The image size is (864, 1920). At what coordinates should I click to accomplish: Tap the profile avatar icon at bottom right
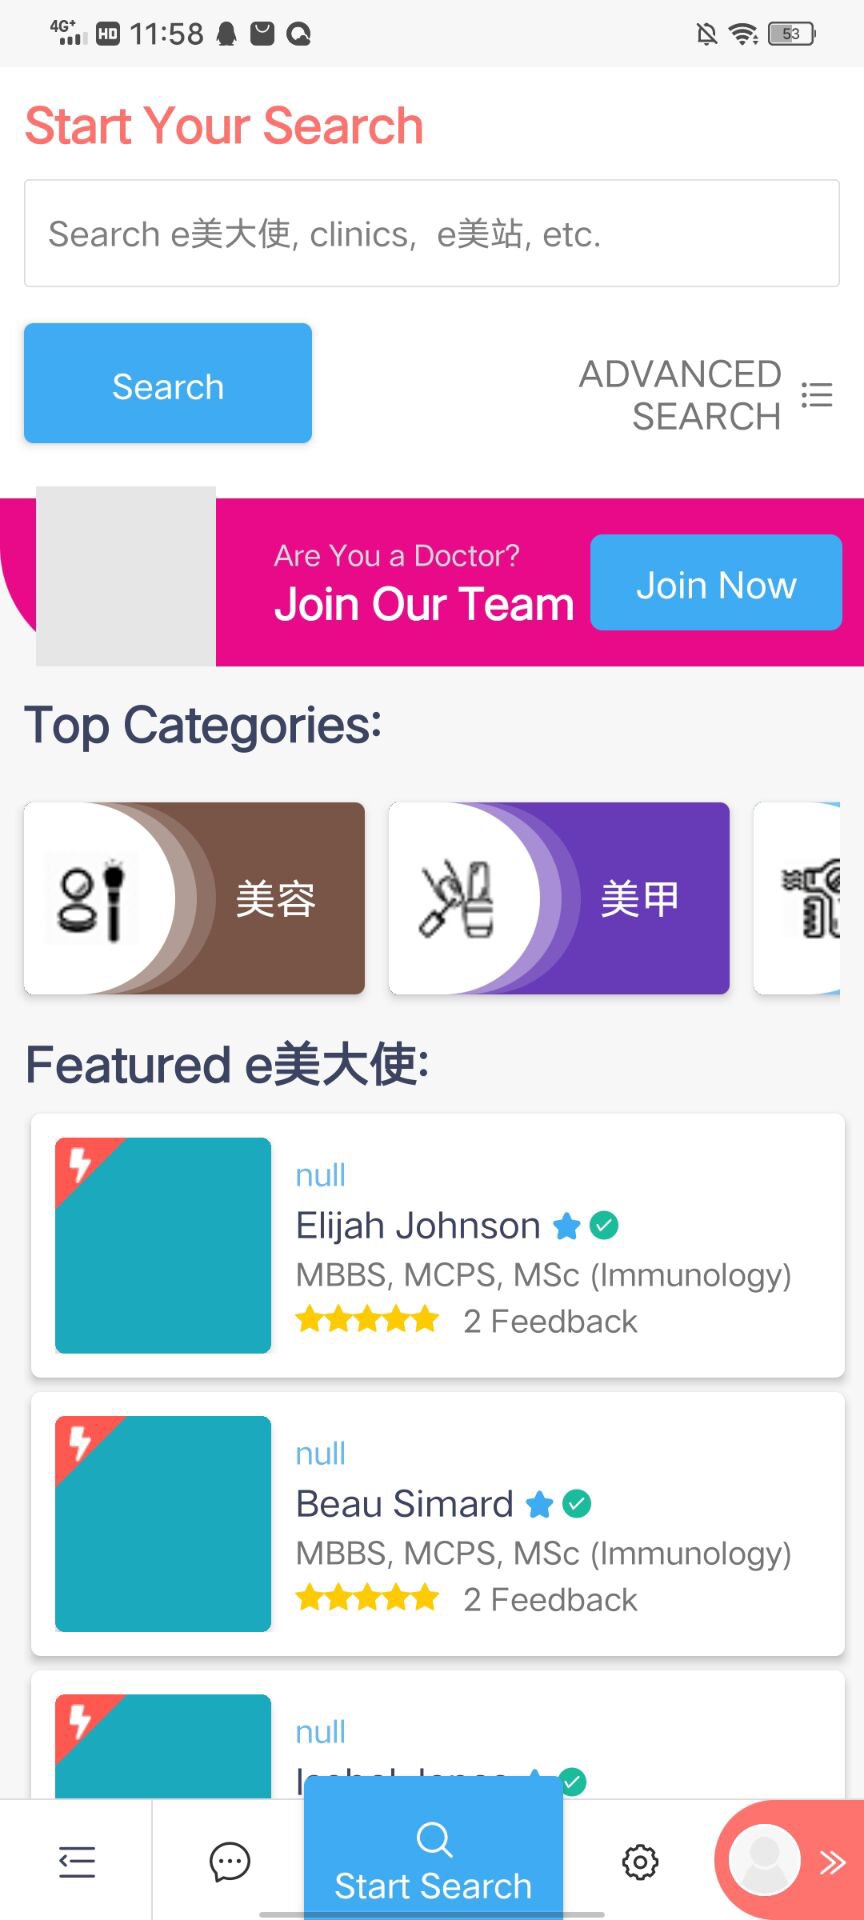765,1860
